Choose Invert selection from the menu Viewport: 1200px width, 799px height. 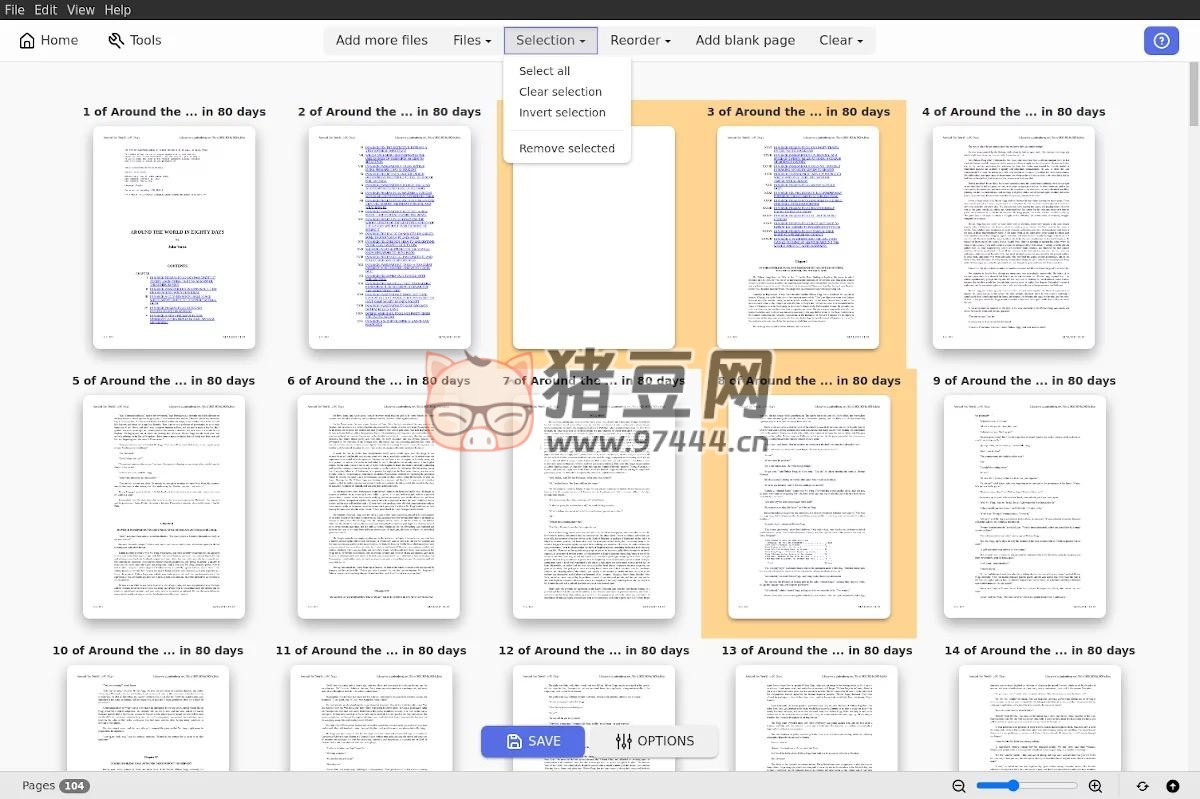click(562, 113)
